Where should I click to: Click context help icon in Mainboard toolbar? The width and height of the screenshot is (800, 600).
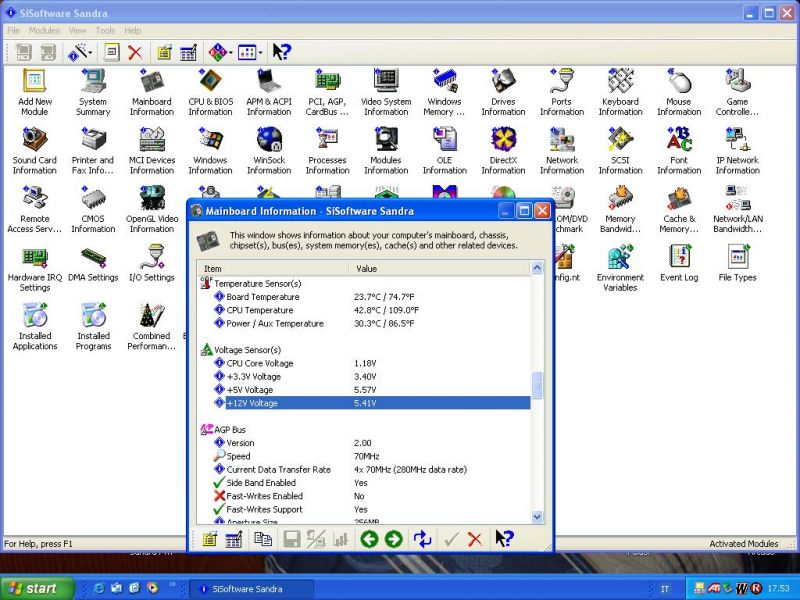click(505, 539)
